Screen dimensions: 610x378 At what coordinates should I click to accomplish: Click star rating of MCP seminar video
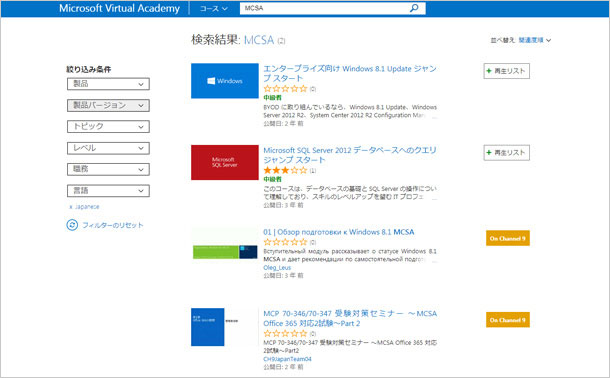(286, 333)
